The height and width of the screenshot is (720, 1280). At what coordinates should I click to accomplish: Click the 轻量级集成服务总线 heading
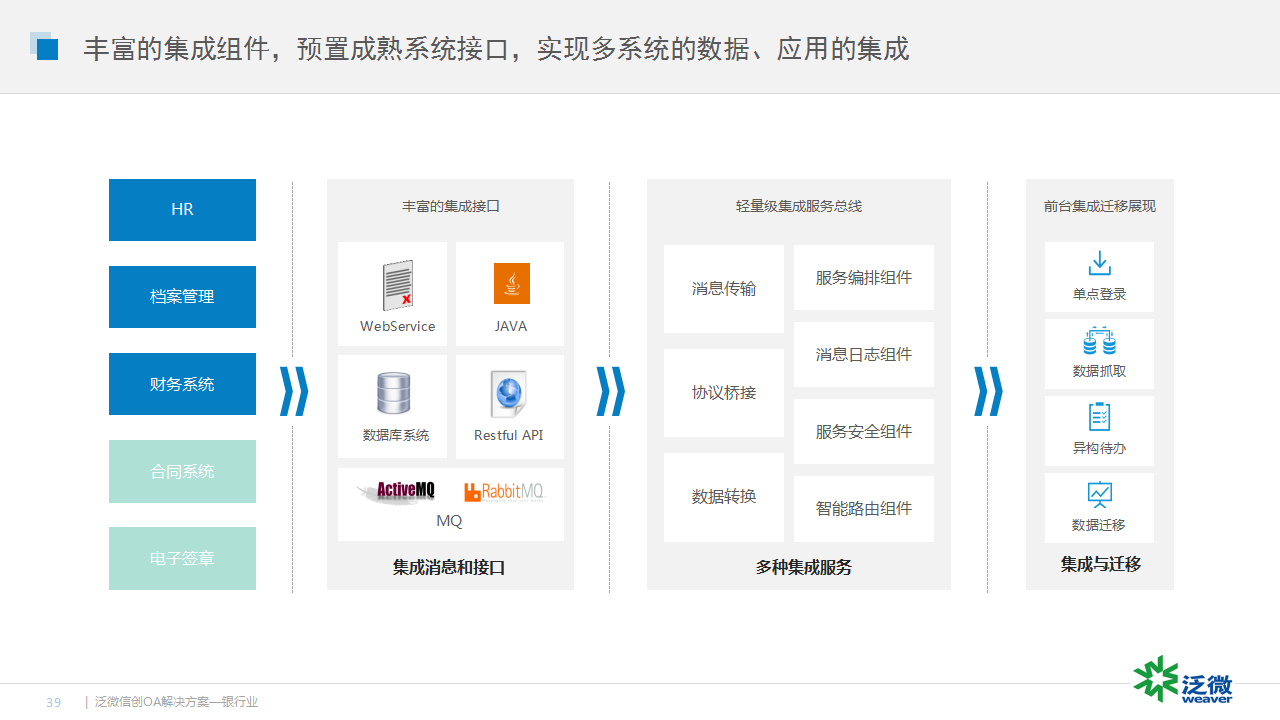[x=799, y=206]
